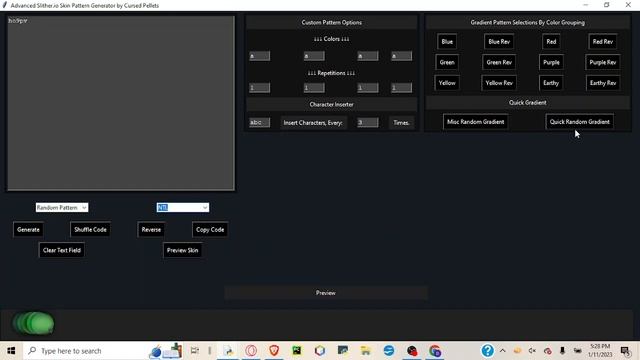This screenshot has width=640, height=360.
Task: Open the monitor app icon in taskbar
Action: (343, 351)
